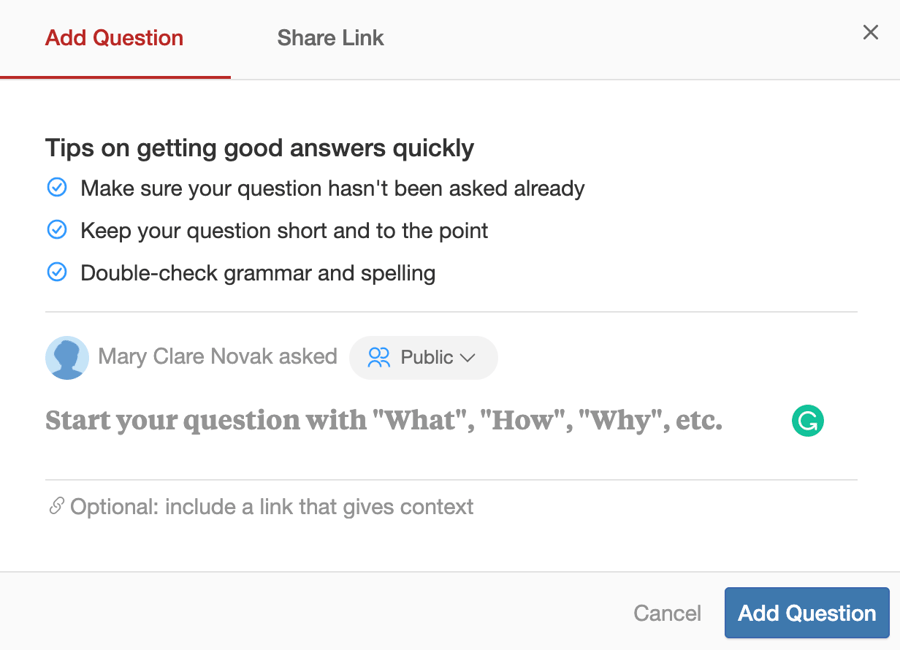Screen dimensions: 900x650
Task: Click the checkmark beside 'Make sure your question hasn't been asked already'
Action: 57,187
